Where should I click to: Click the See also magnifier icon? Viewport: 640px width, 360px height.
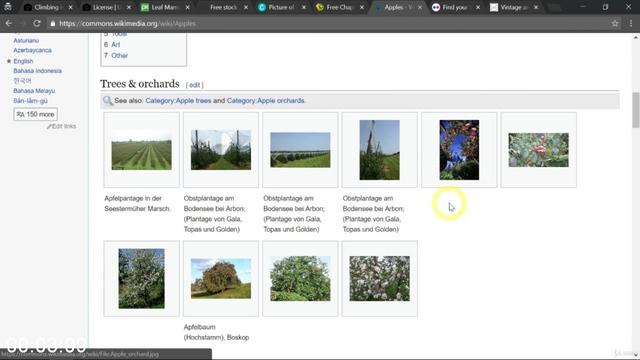click(x=108, y=100)
